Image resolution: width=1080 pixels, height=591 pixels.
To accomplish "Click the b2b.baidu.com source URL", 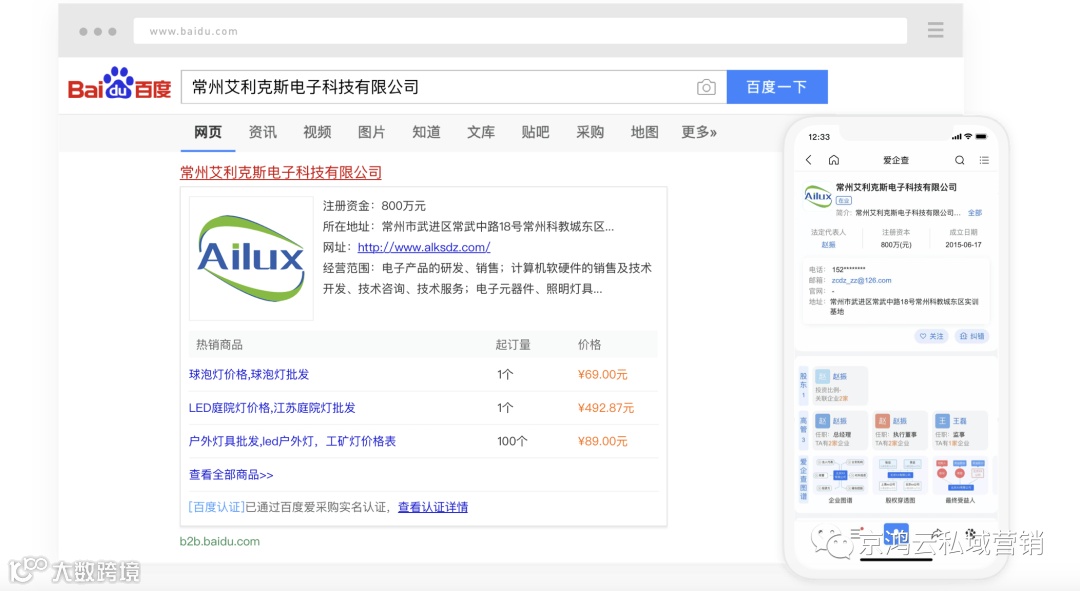I will [220, 541].
